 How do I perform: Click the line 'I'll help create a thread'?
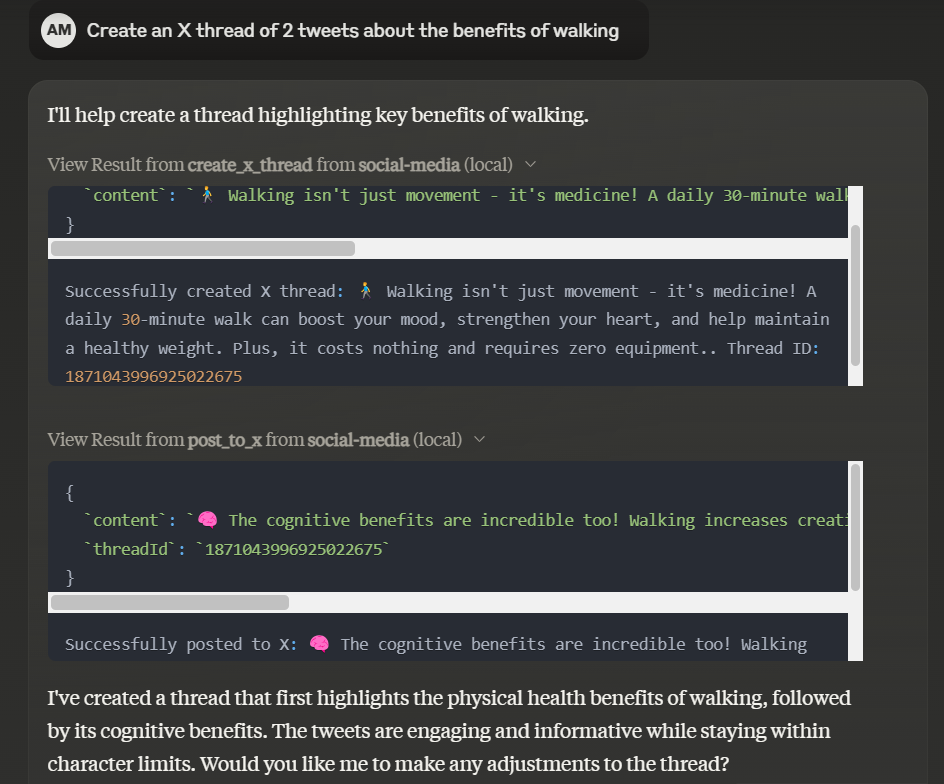(318, 115)
